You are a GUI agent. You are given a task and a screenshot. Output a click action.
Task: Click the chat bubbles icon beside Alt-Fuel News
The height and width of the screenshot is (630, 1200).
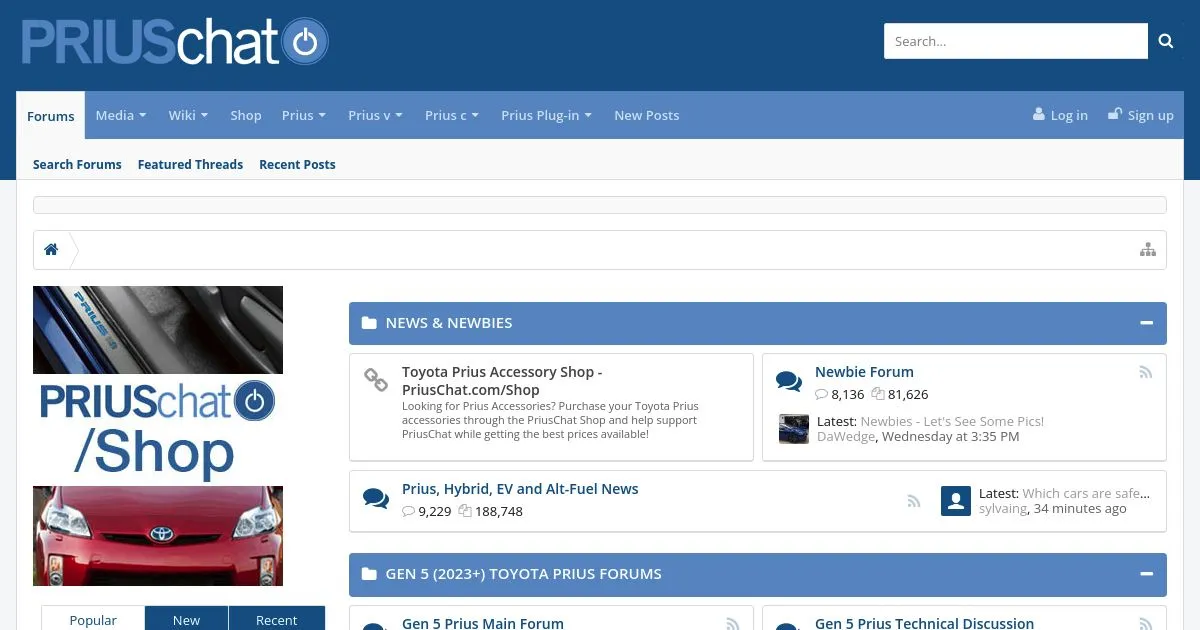[376, 498]
